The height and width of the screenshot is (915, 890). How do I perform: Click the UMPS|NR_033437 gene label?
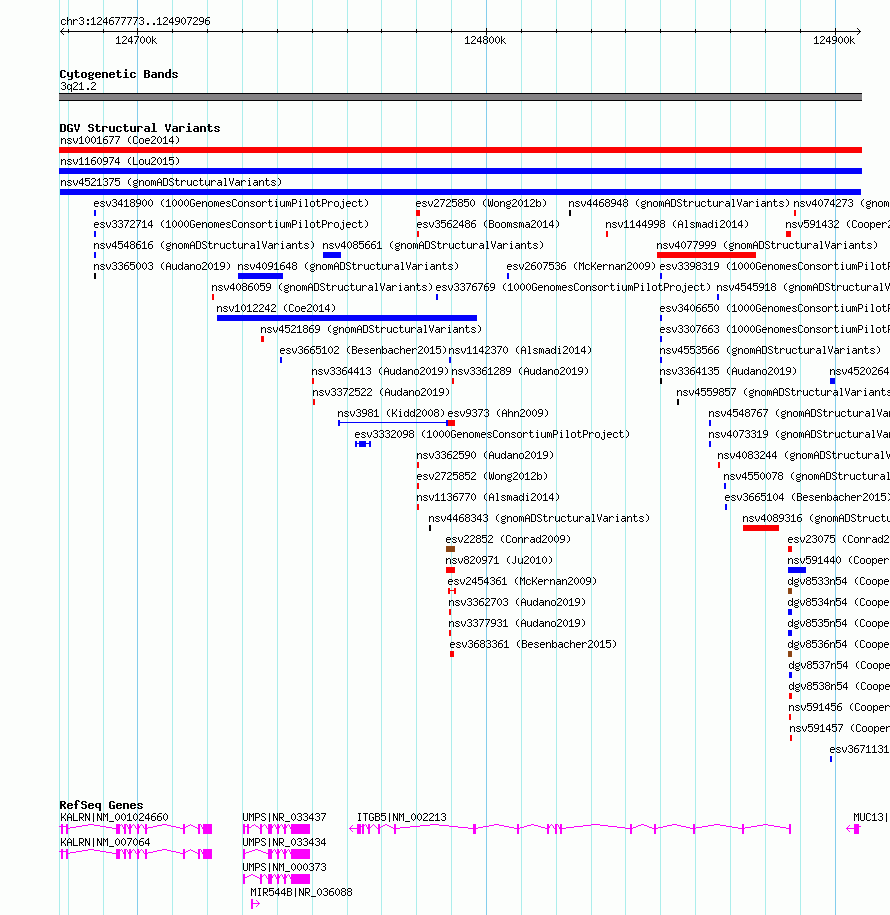pos(284,817)
